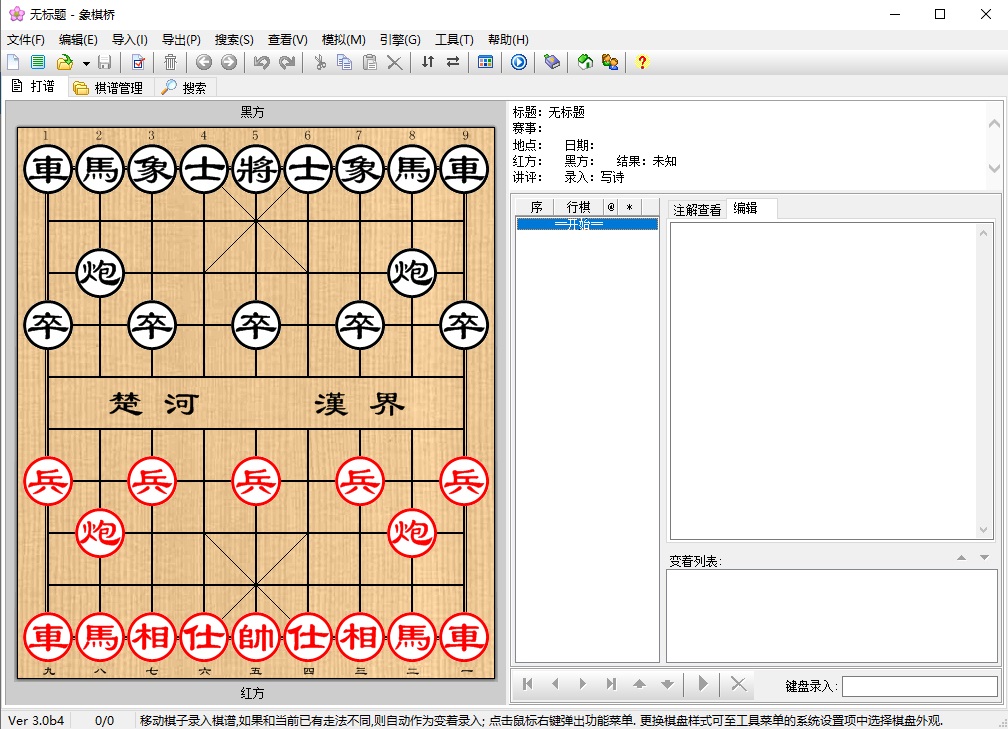
Task: Click inside the 键盘录入 input field
Action: pyautogui.click(x=921, y=685)
